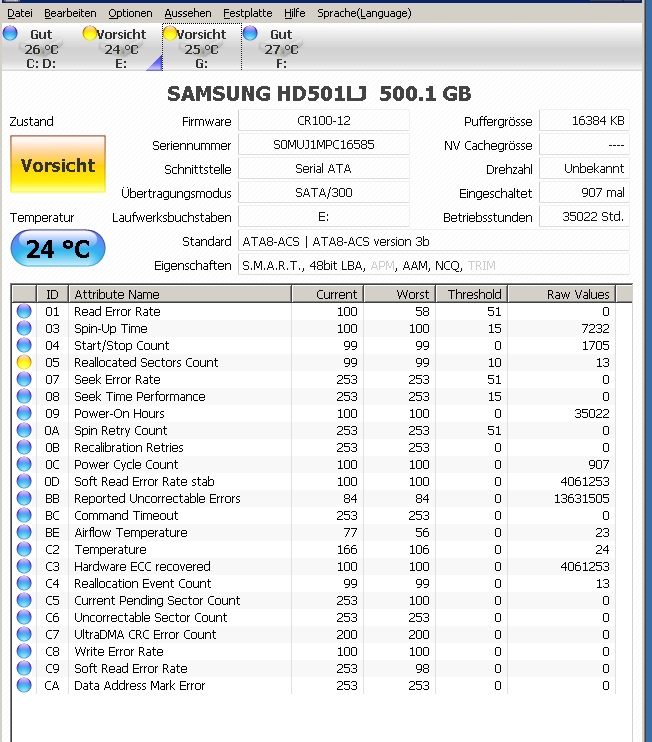
Task: Click the blue status icon for Read Error Rate
Action: point(24,311)
